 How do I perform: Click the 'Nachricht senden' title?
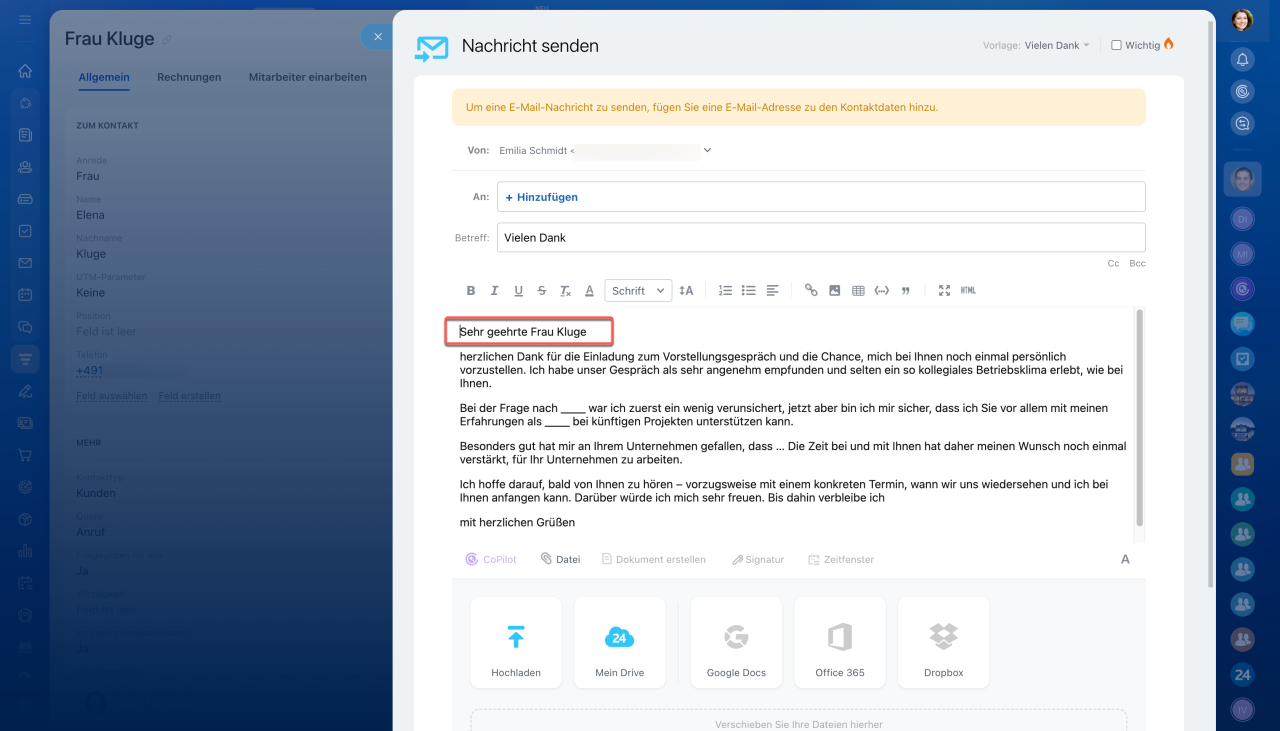coord(530,46)
